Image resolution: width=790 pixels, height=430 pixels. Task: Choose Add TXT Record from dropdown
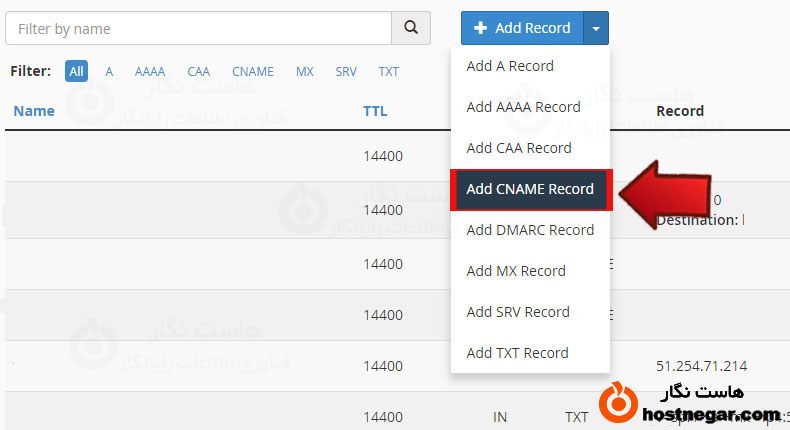(x=517, y=353)
